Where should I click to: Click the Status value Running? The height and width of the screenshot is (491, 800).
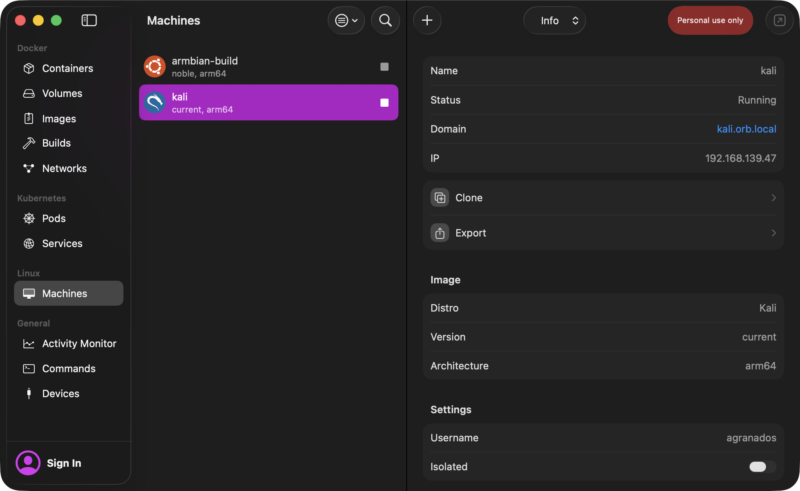tap(757, 100)
